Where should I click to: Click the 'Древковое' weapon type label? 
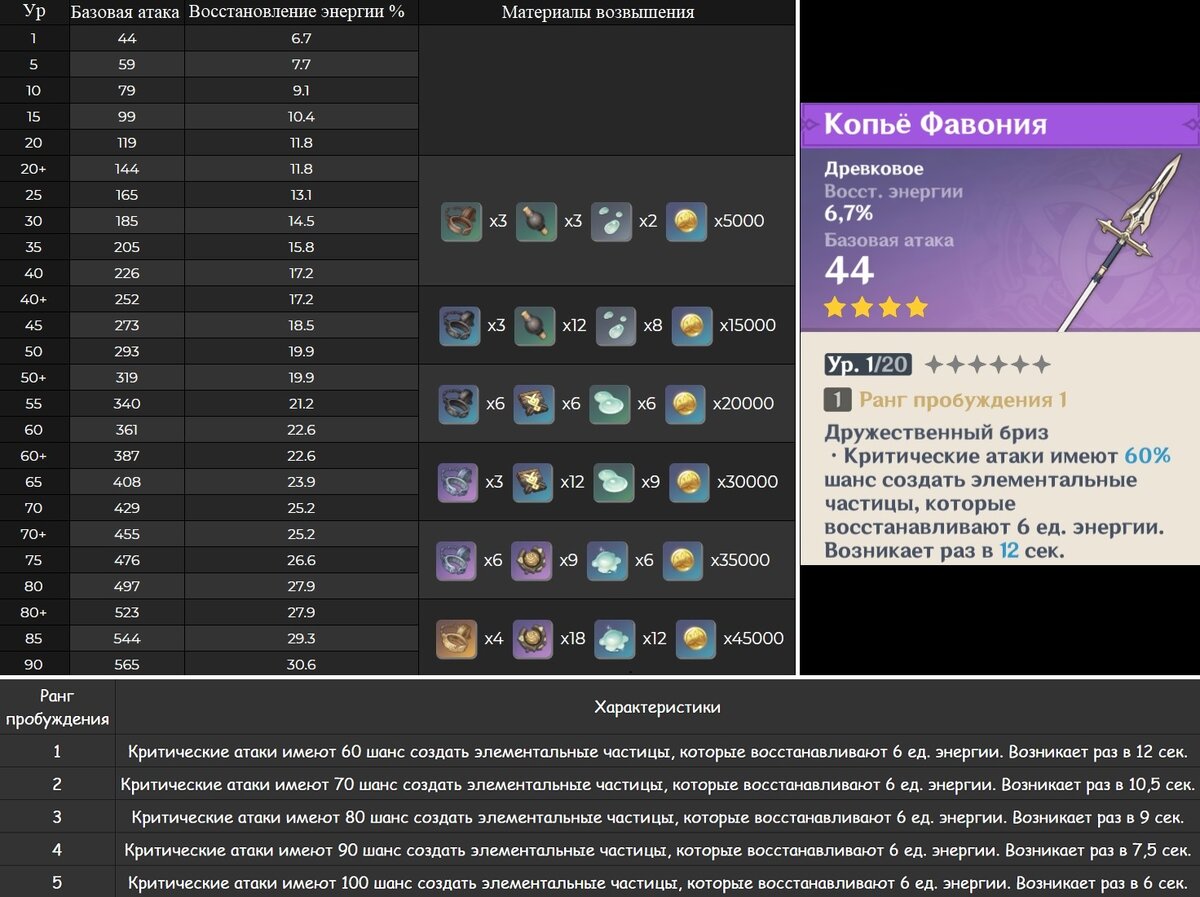874,169
